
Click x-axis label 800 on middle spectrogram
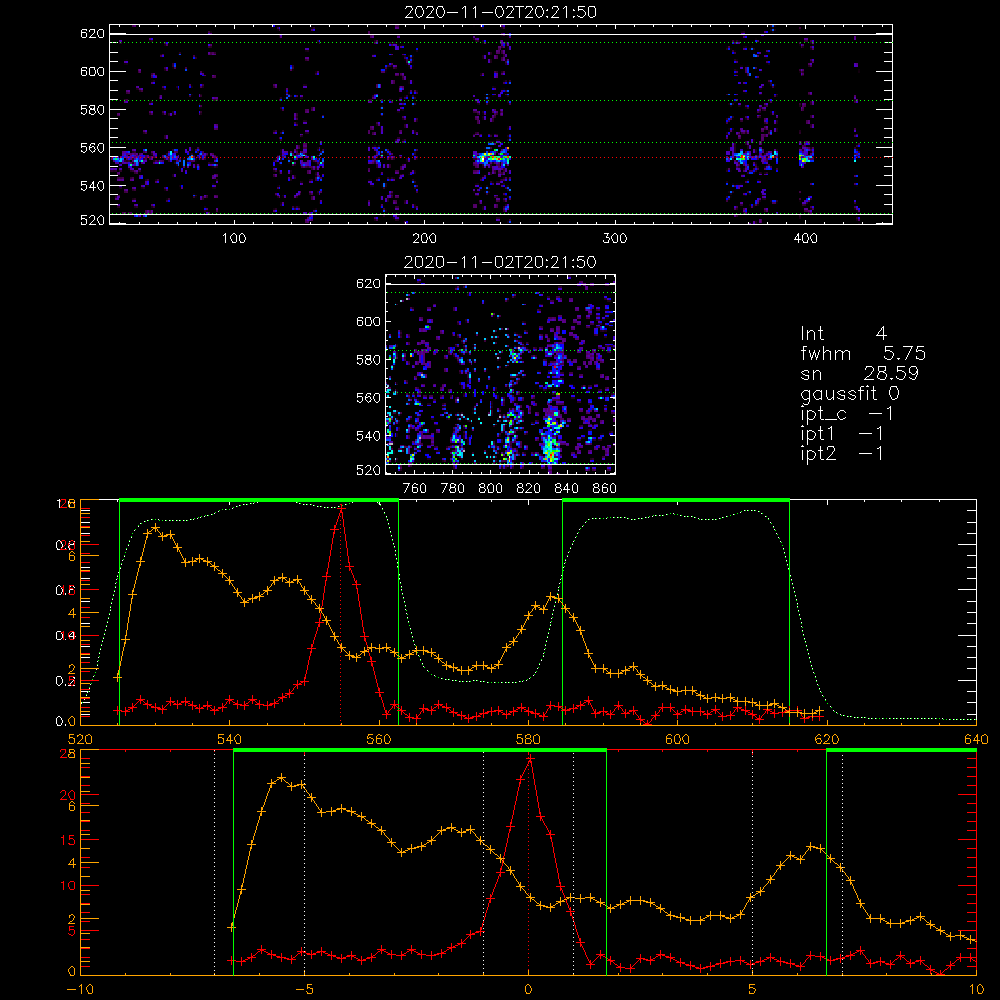pos(490,489)
